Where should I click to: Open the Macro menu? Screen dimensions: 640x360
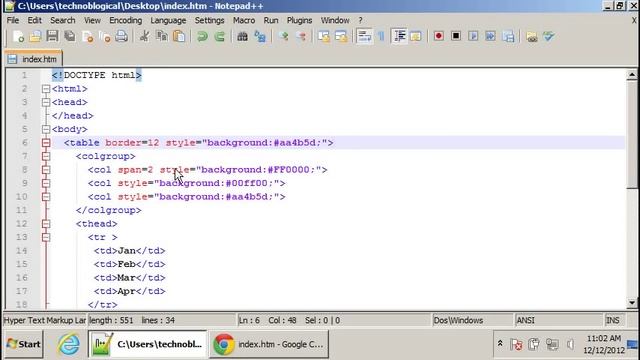click(x=244, y=20)
